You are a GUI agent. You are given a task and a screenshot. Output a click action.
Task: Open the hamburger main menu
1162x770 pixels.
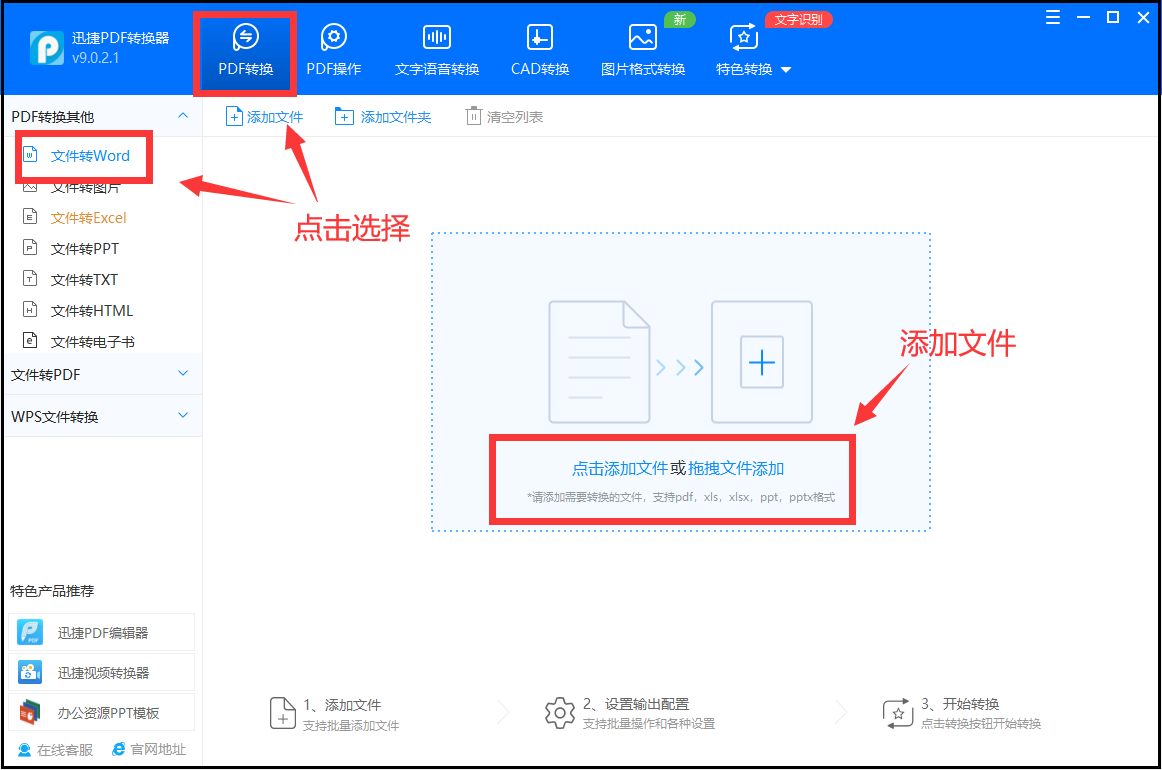[x=1052, y=18]
